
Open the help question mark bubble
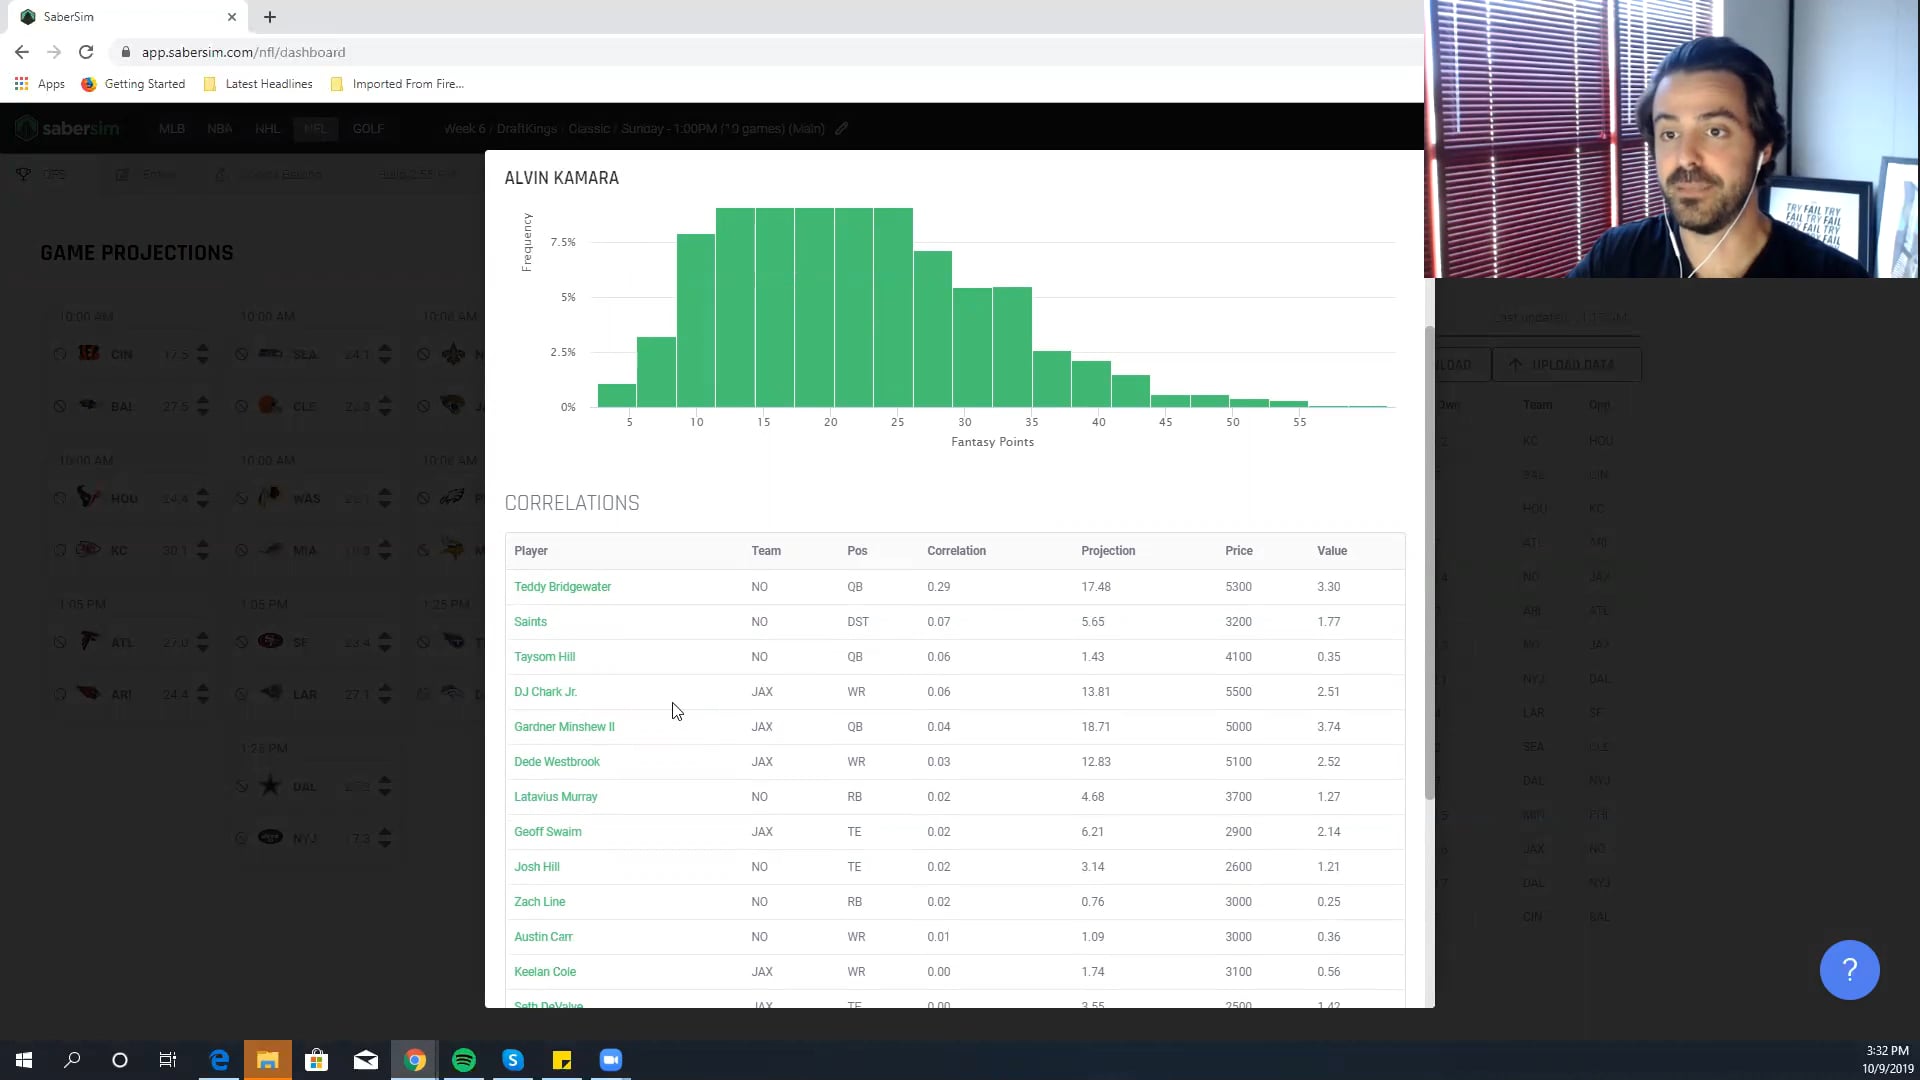tap(1849, 969)
